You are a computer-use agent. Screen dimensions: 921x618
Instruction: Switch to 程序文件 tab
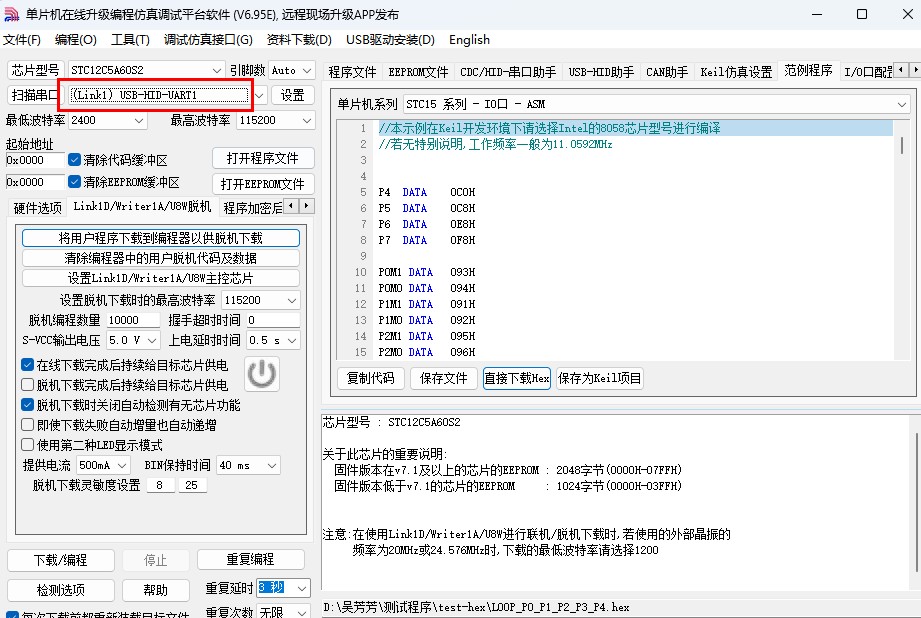[352, 72]
